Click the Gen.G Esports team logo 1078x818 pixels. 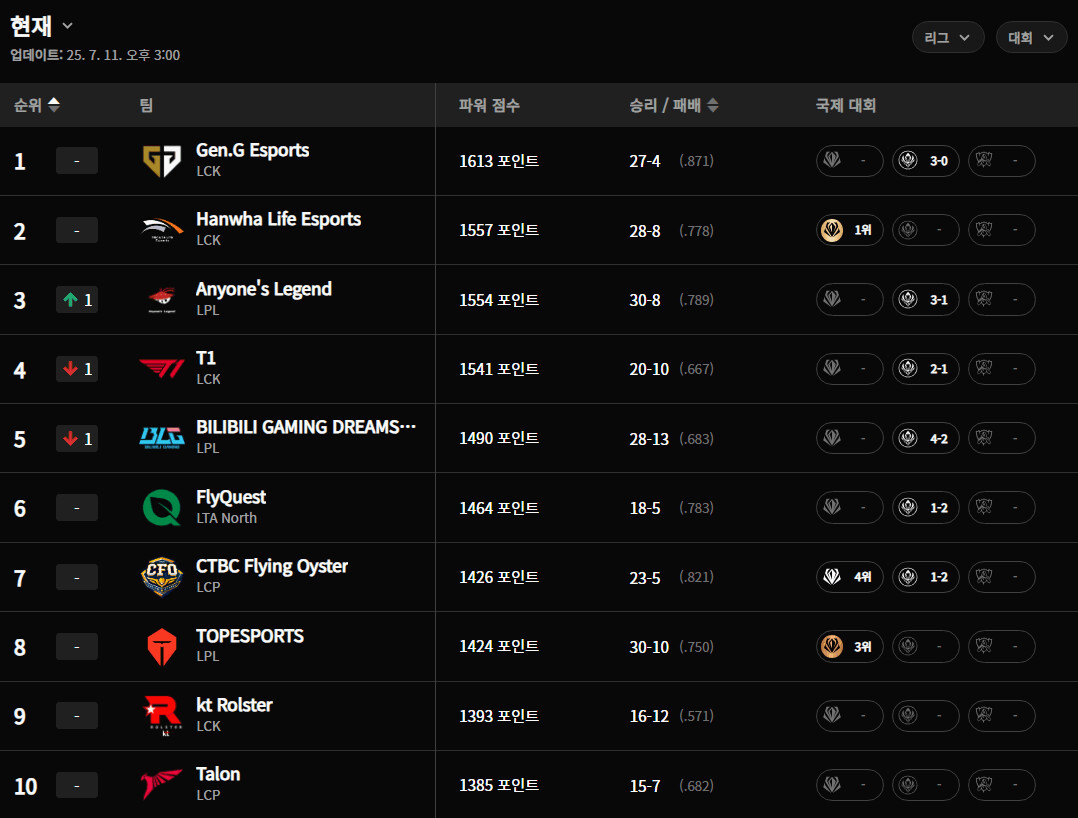(162, 161)
